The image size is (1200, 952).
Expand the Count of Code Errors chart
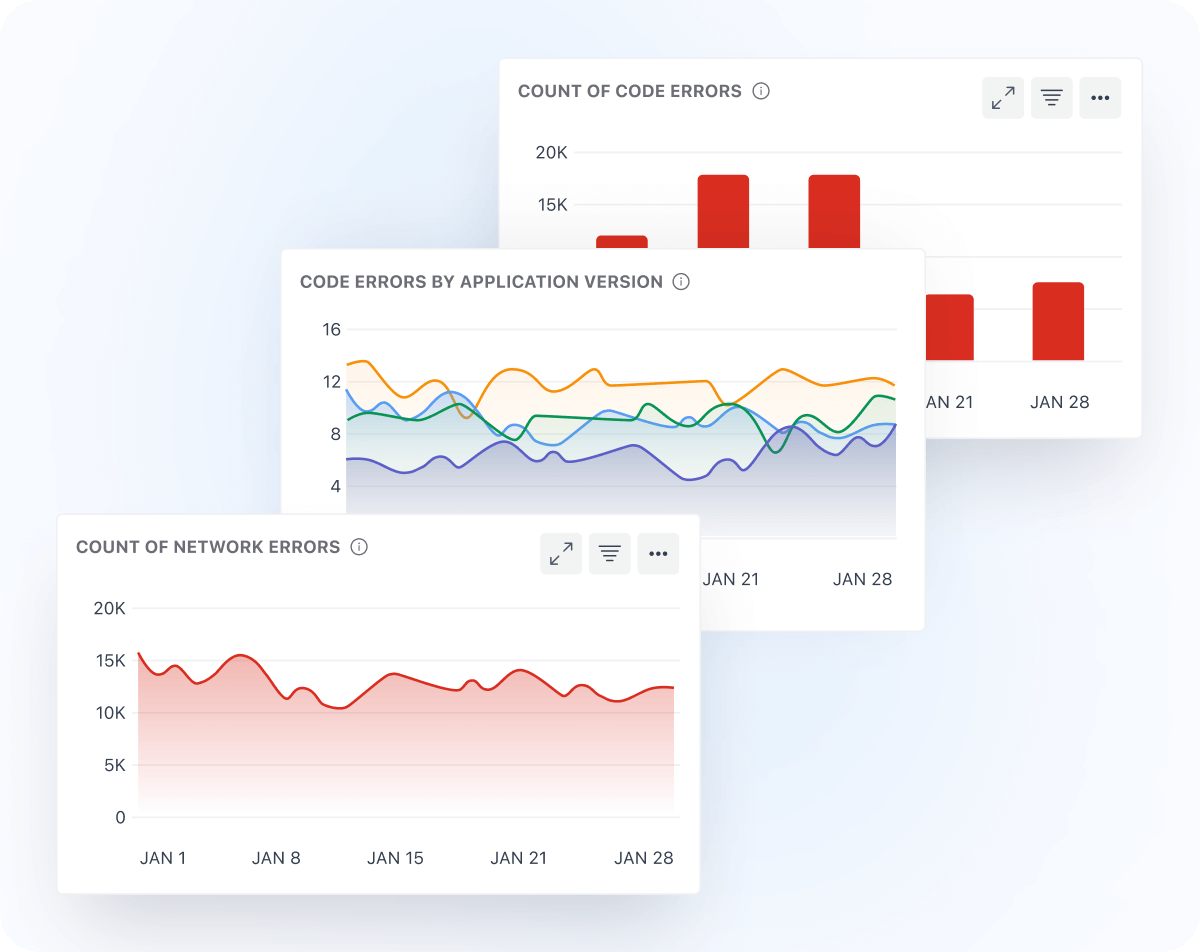[x=1003, y=98]
